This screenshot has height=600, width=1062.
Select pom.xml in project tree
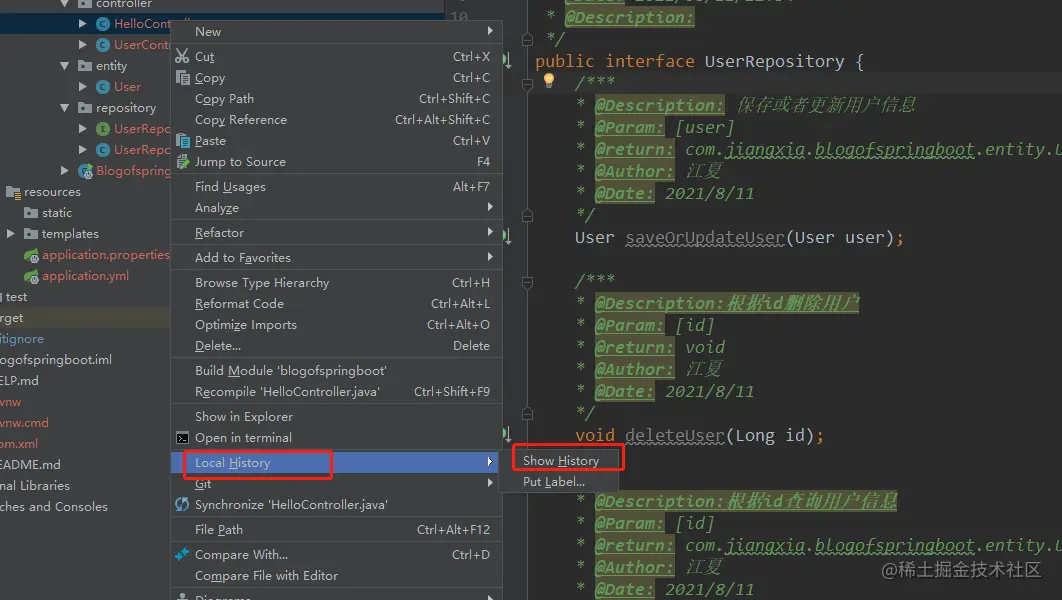19,444
